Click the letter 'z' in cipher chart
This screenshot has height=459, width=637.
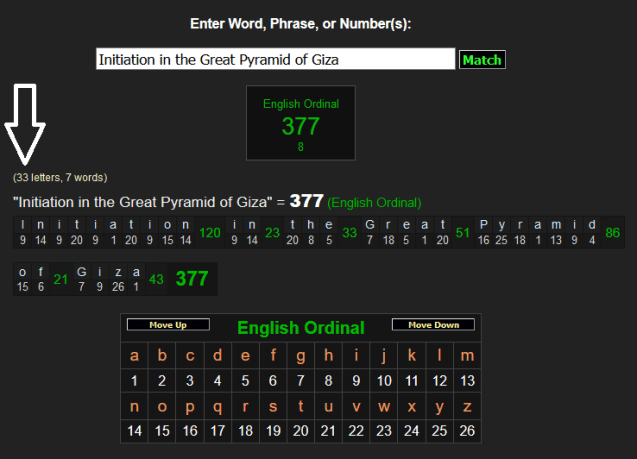(x=466, y=406)
